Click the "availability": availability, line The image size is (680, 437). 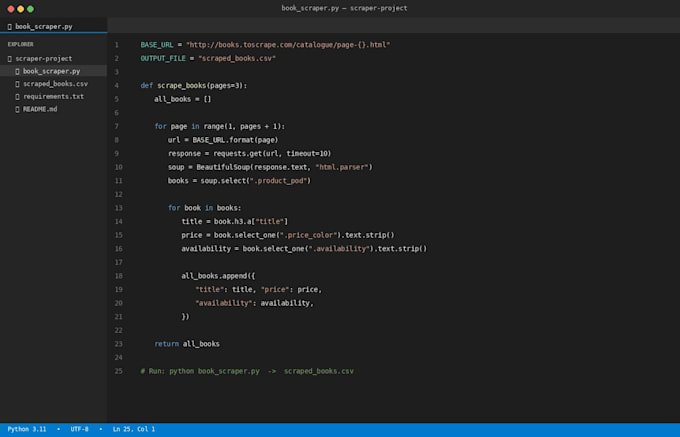click(x=254, y=303)
